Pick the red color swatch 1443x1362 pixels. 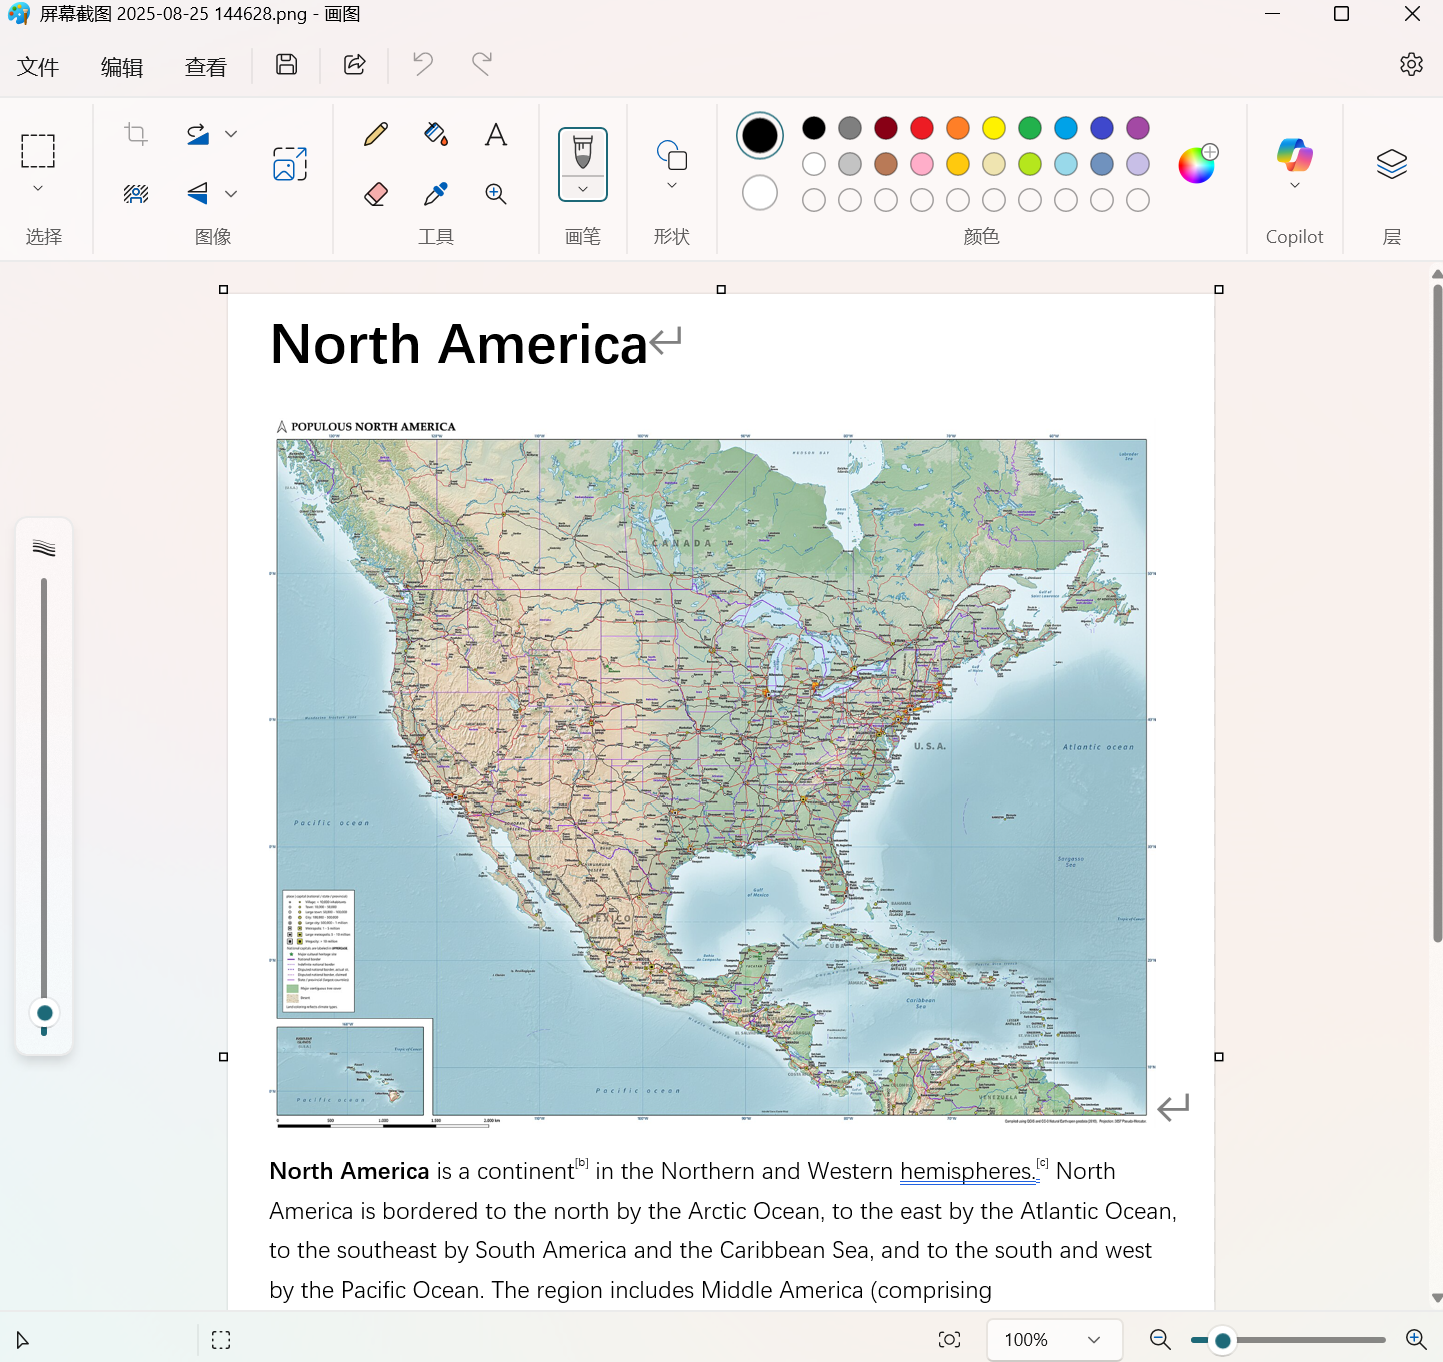click(922, 128)
